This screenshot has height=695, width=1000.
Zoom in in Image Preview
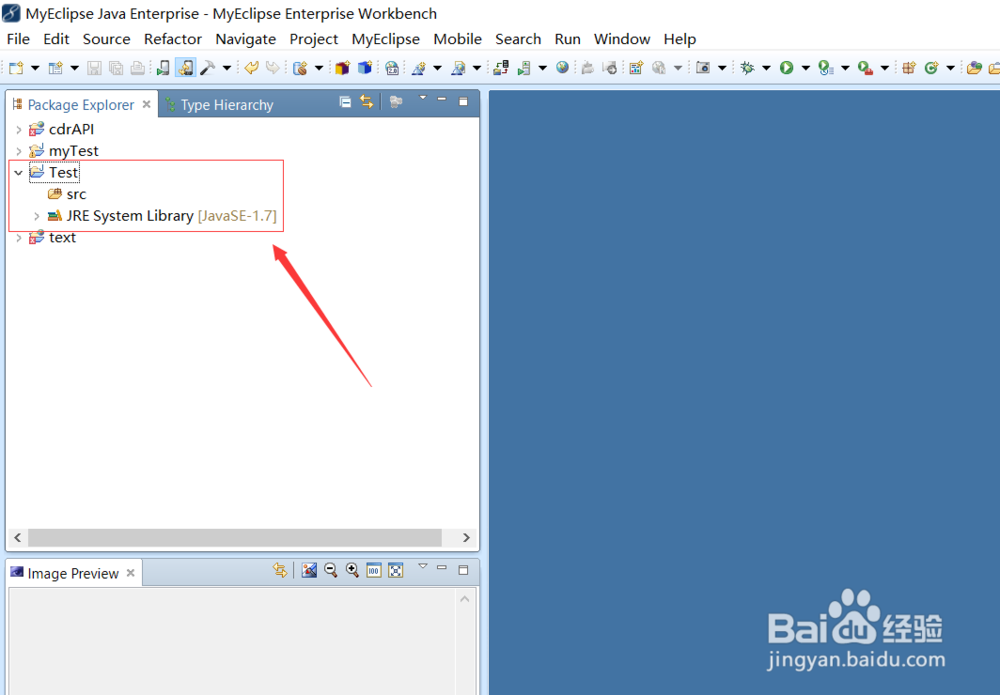click(352, 570)
